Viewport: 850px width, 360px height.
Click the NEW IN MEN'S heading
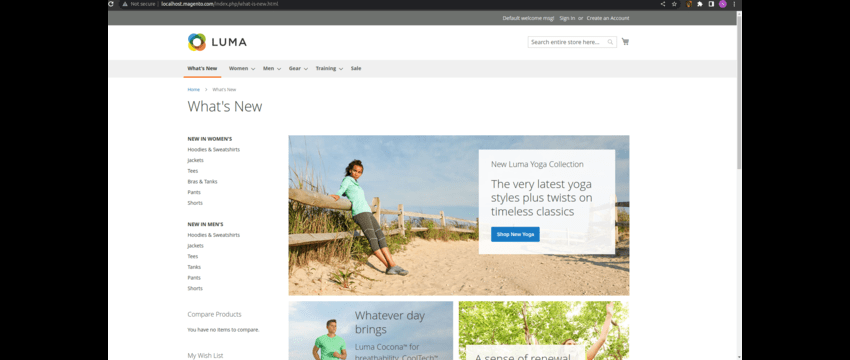pyautogui.click(x=205, y=224)
